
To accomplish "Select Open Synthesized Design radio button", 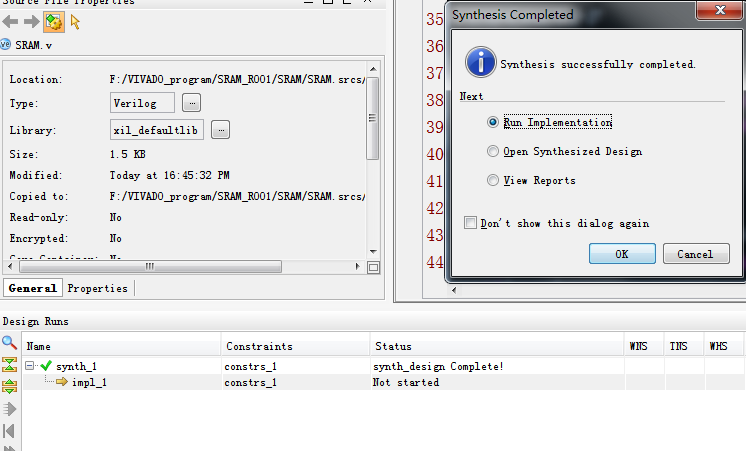I will click(x=493, y=151).
